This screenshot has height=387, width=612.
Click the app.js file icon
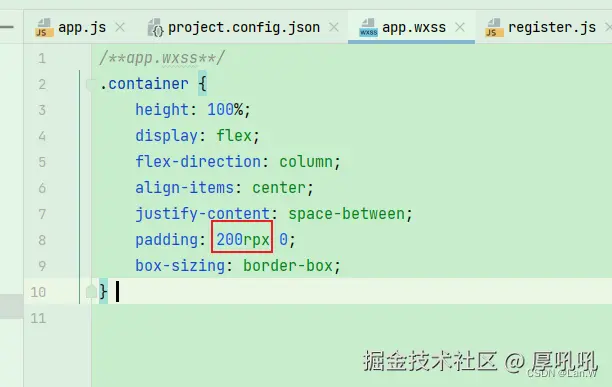pos(44,28)
